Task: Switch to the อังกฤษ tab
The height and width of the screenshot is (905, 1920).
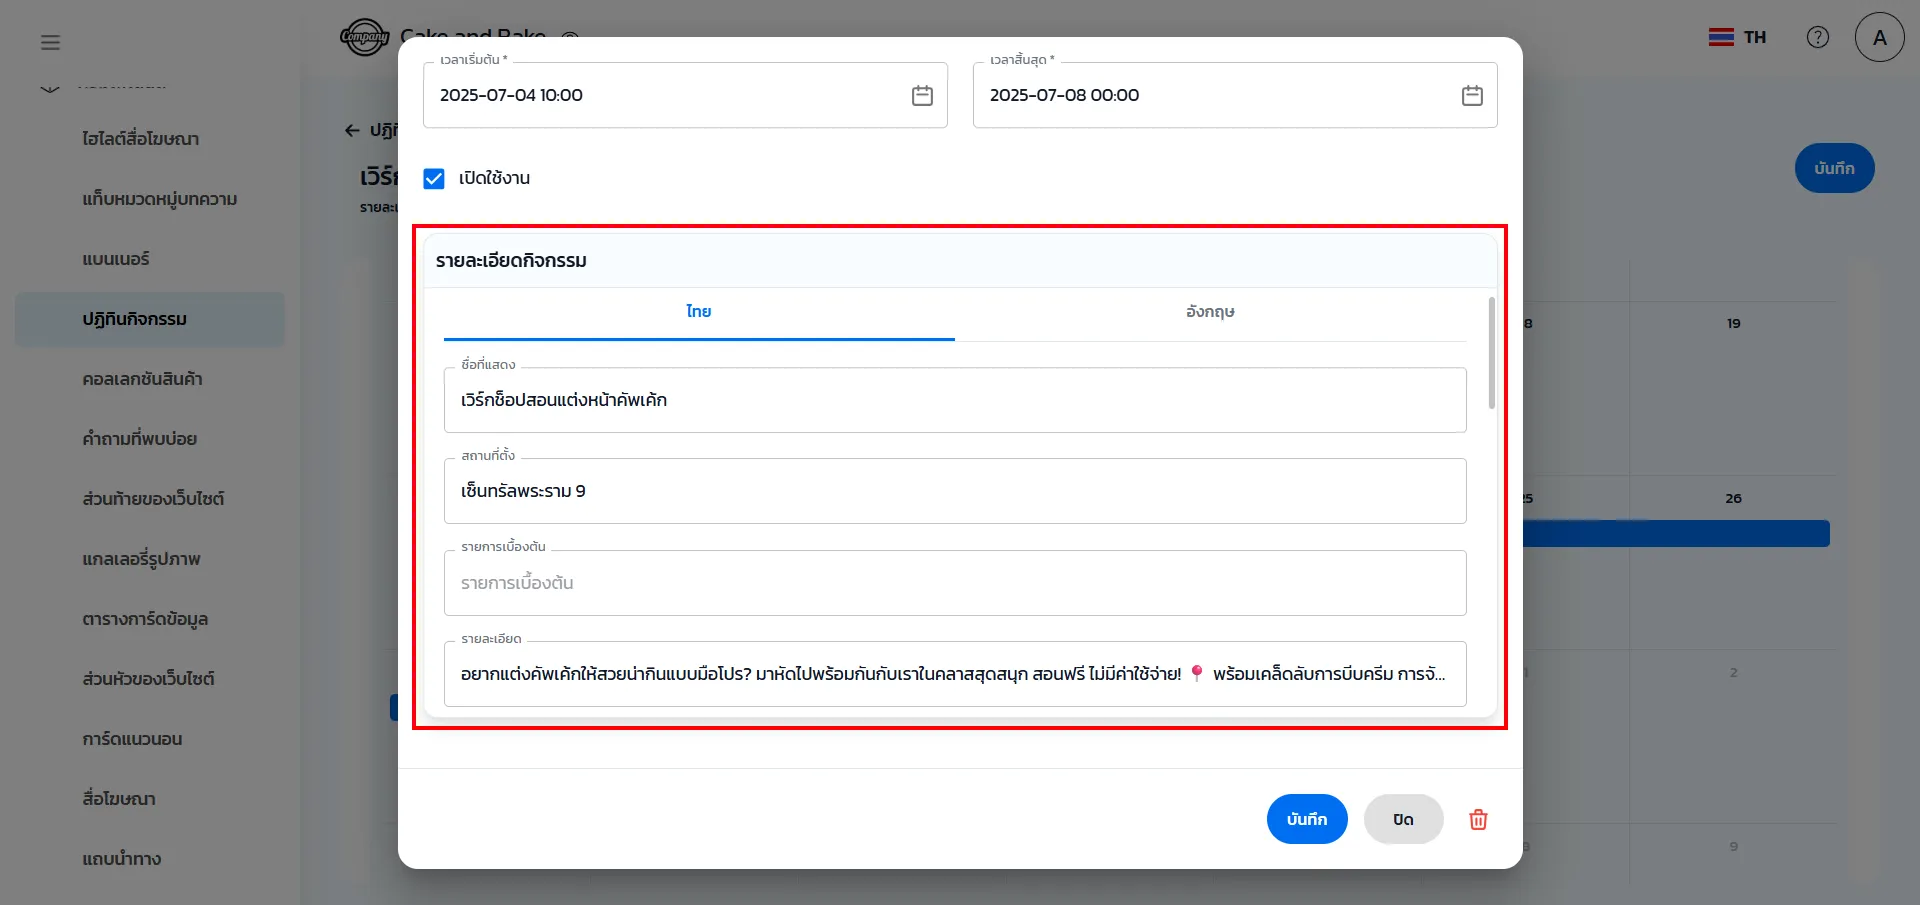Action: click(x=1210, y=312)
